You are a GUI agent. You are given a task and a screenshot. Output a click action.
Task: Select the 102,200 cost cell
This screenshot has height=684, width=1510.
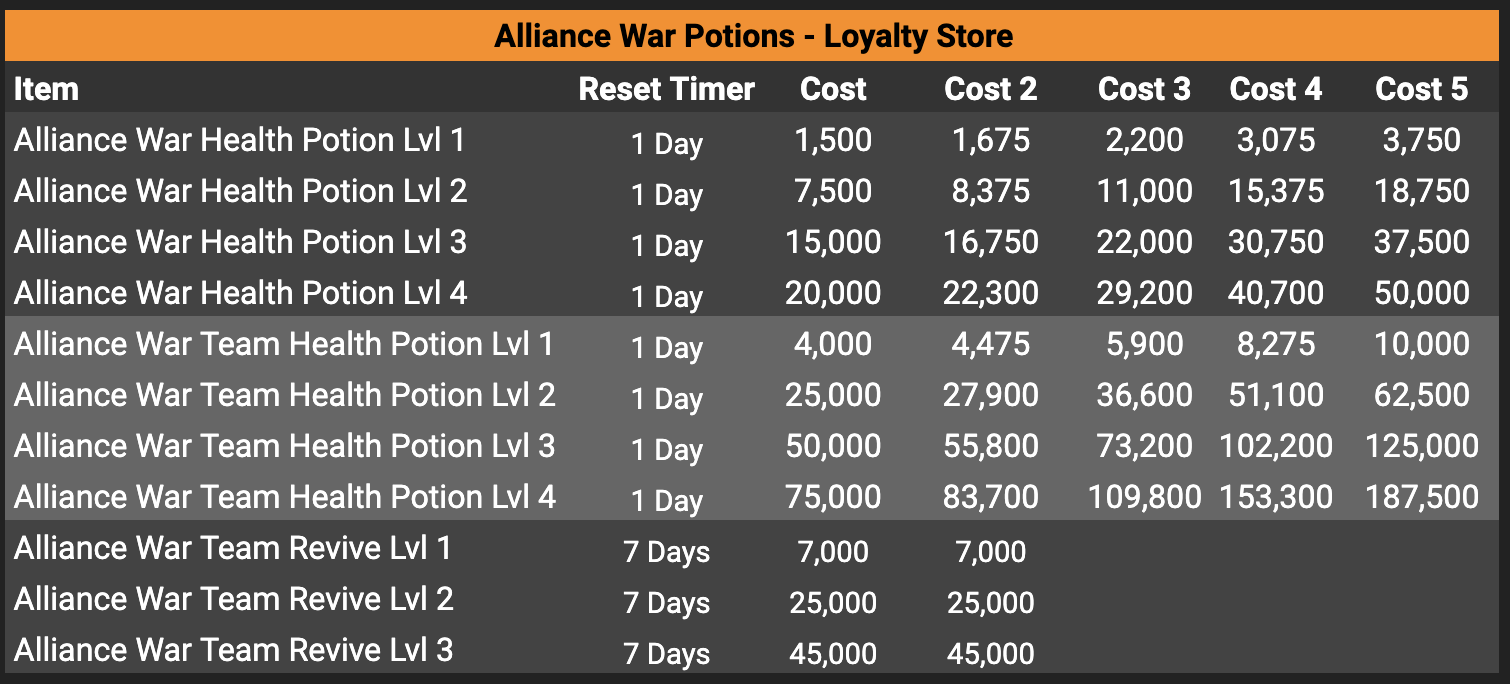coord(1275,446)
